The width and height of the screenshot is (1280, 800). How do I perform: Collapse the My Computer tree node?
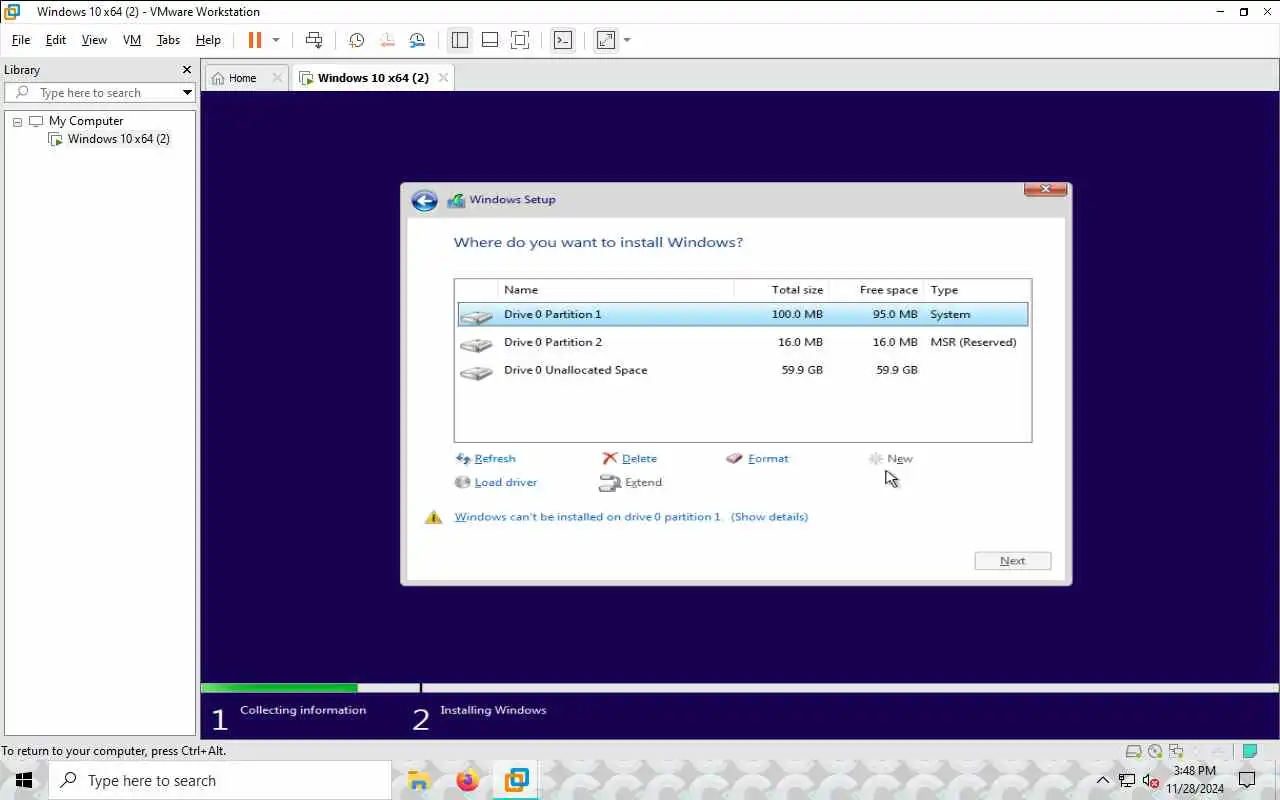(17, 121)
